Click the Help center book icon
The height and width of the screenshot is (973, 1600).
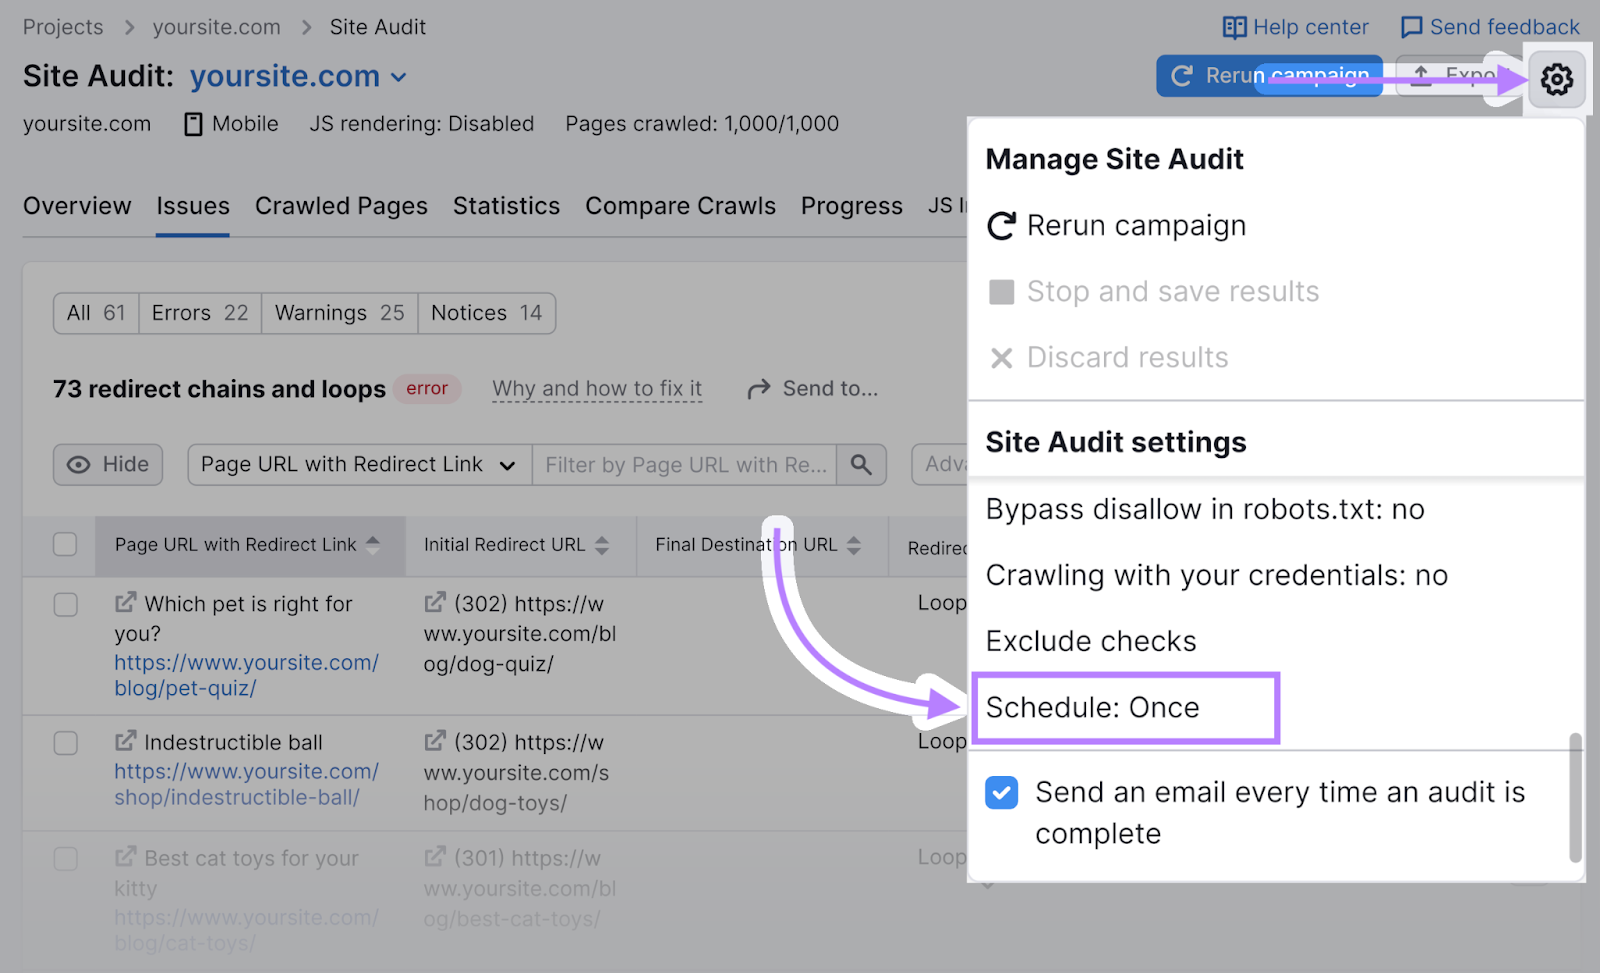[x=1235, y=28]
